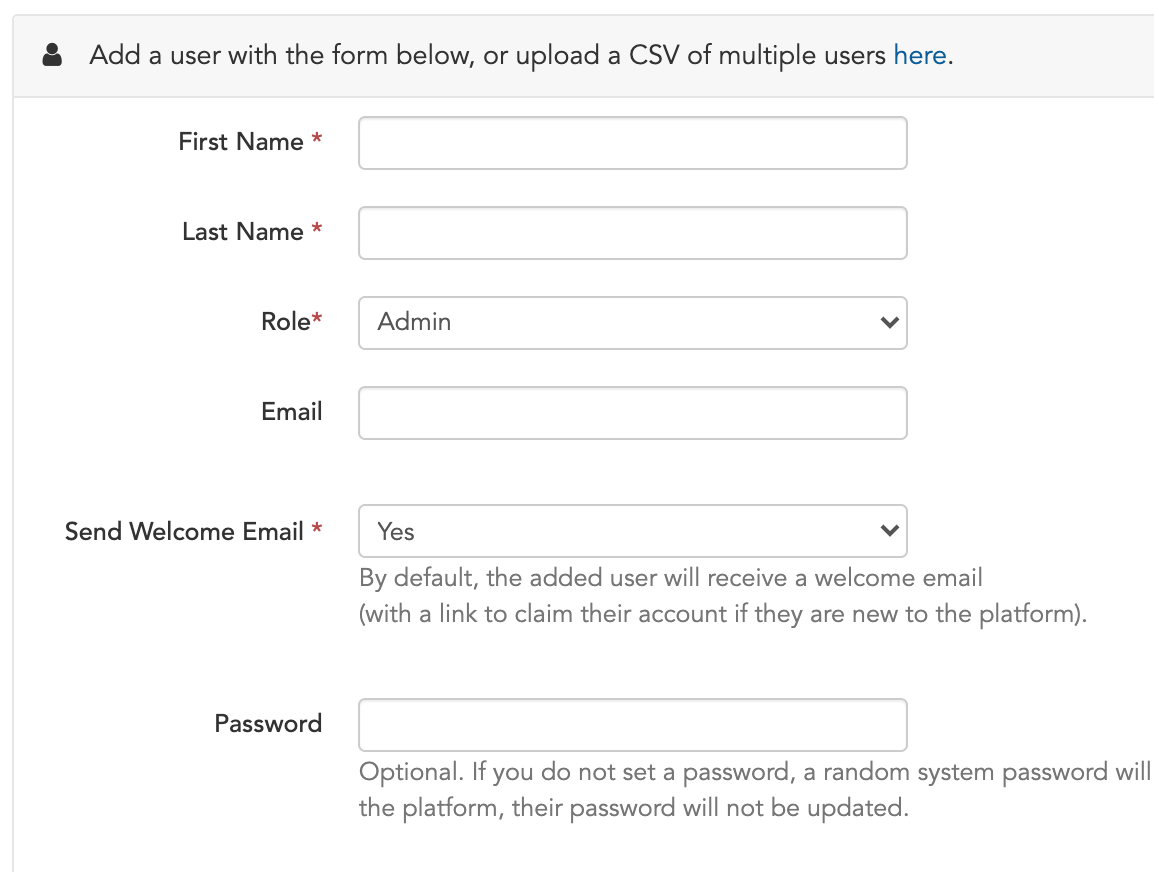The width and height of the screenshot is (1154, 872).
Task: Open the Send Welcome Email dropdown showing Yes
Action: pos(632,531)
